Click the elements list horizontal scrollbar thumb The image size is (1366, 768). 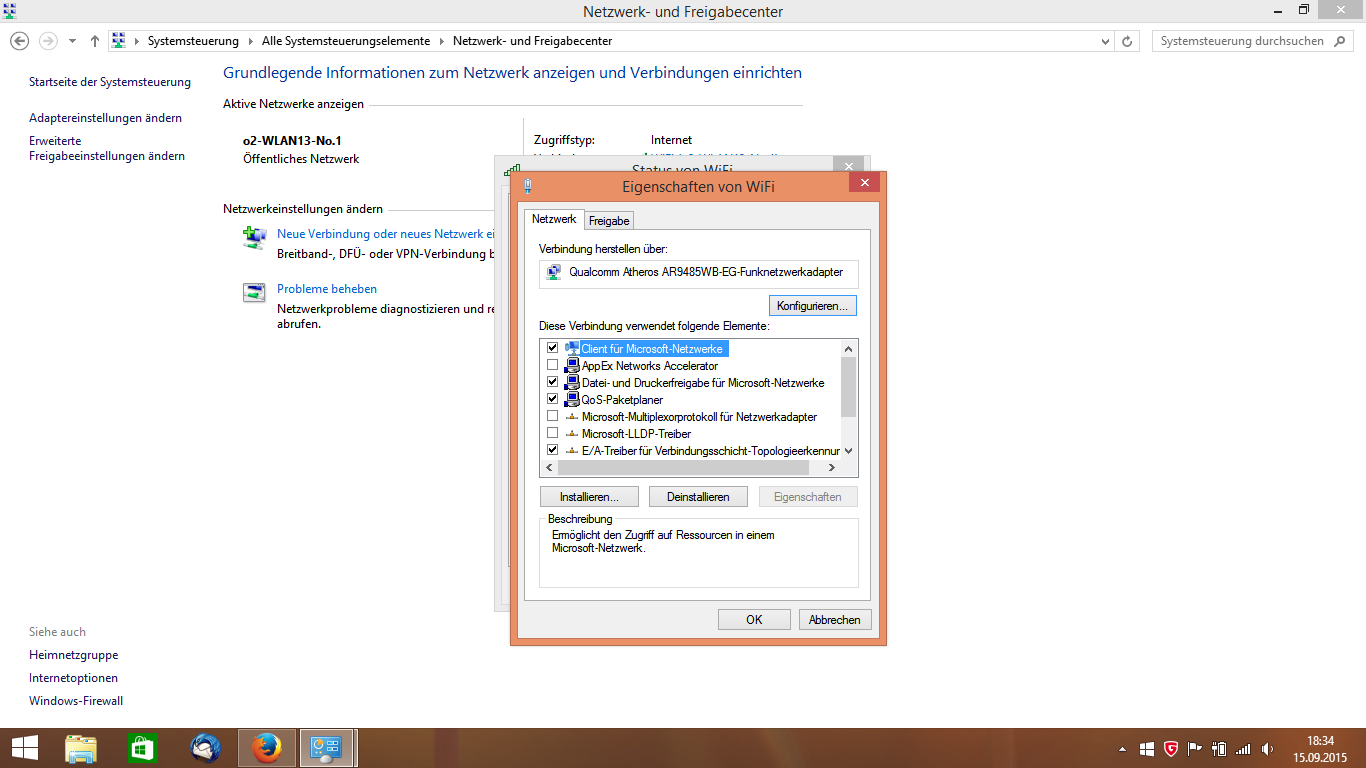click(681, 467)
